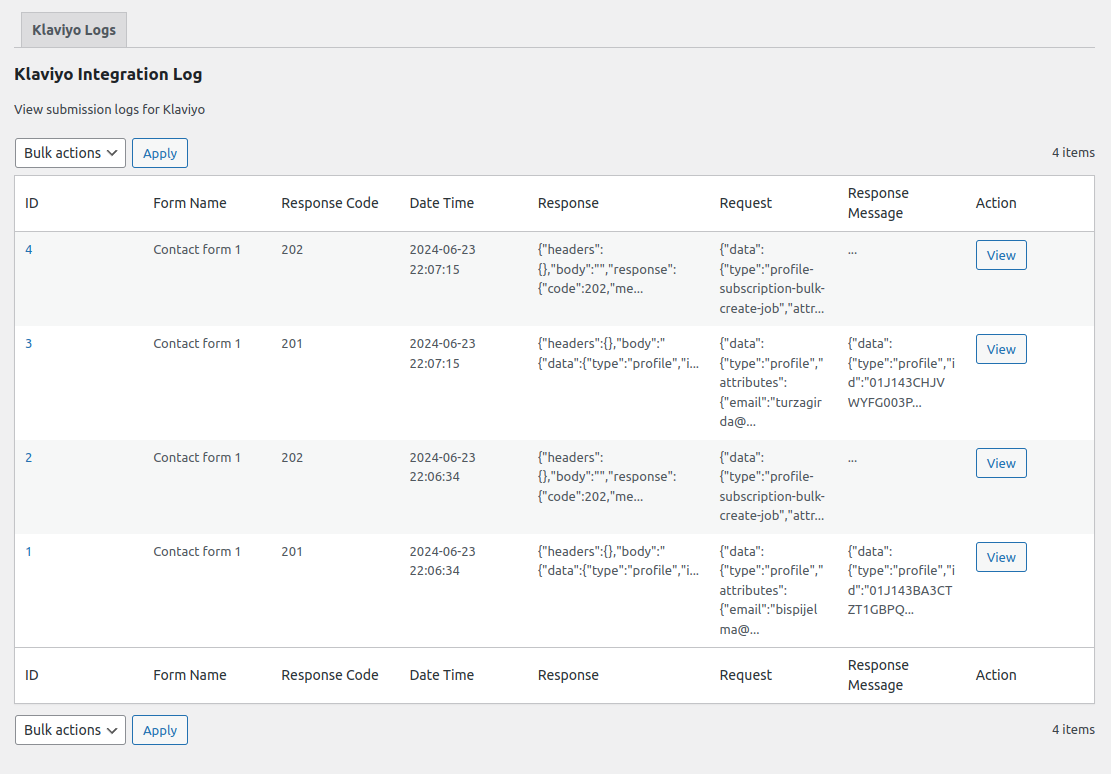This screenshot has height=774, width=1111.
Task: Click the top Response Code column header
Action: coord(329,203)
